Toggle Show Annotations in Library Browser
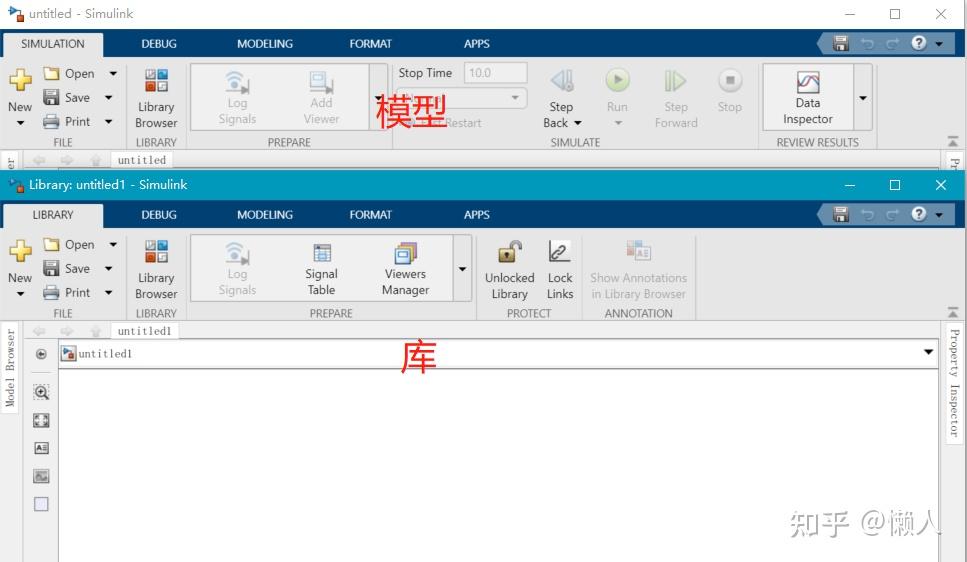967x562 pixels. click(x=638, y=270)
